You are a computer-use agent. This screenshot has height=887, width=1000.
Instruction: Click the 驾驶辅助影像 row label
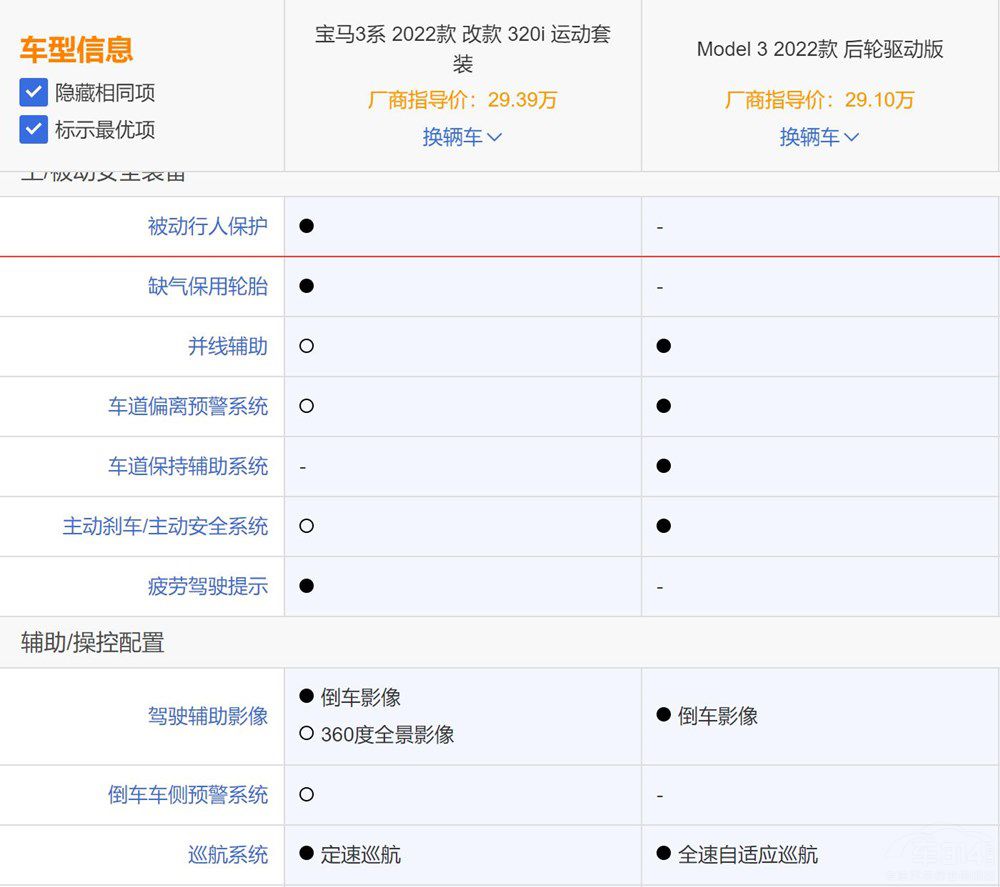[207, 715]
